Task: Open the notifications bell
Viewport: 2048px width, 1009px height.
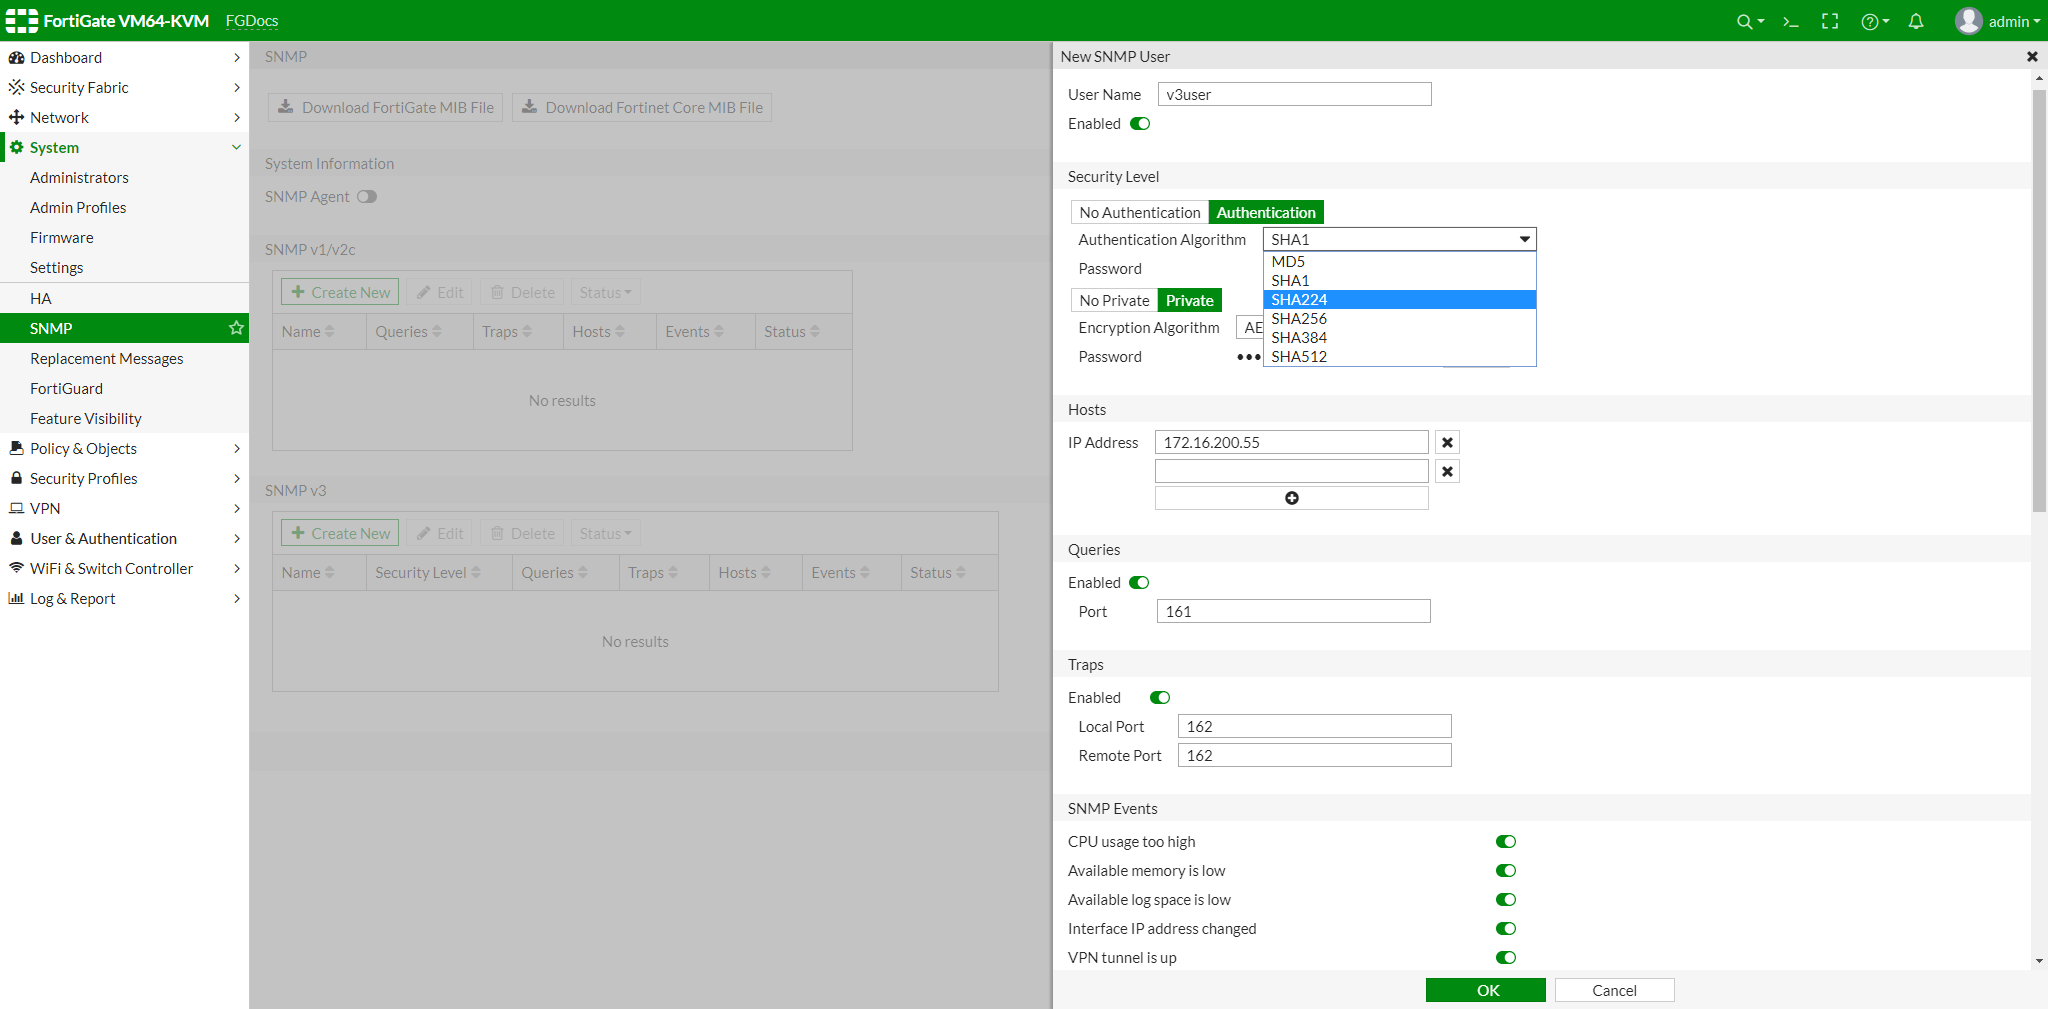Action: coord(1916,21)
